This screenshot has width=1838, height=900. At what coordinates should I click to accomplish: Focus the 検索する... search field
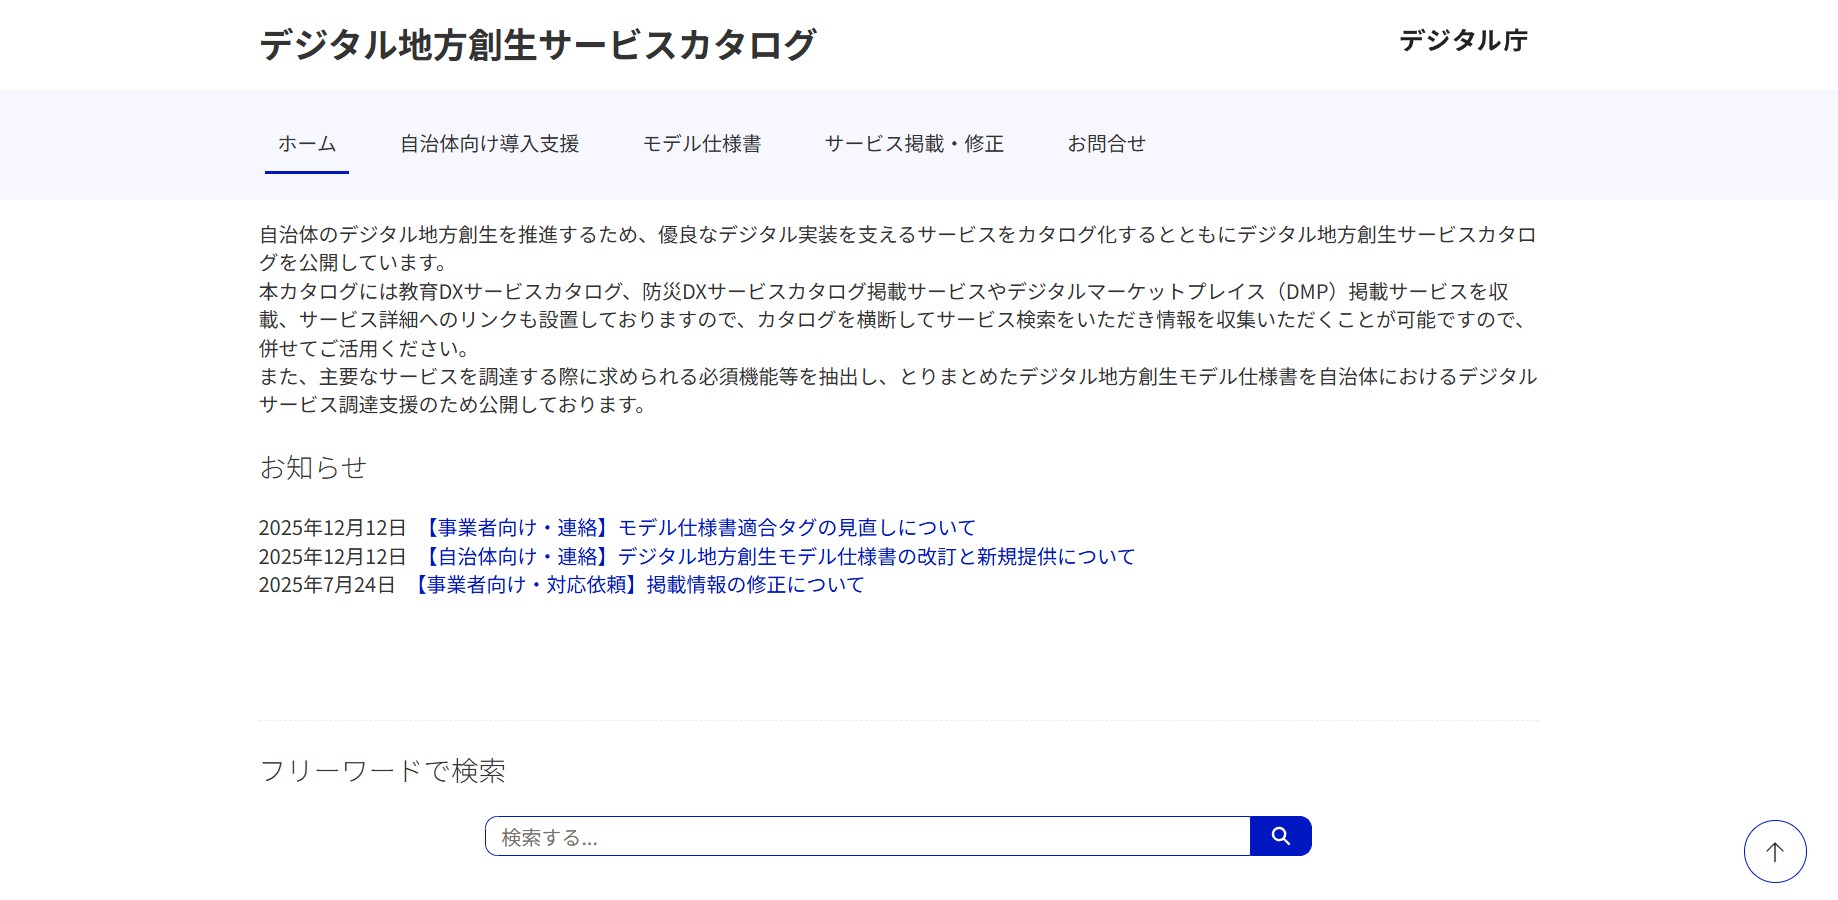click(867, 837)
